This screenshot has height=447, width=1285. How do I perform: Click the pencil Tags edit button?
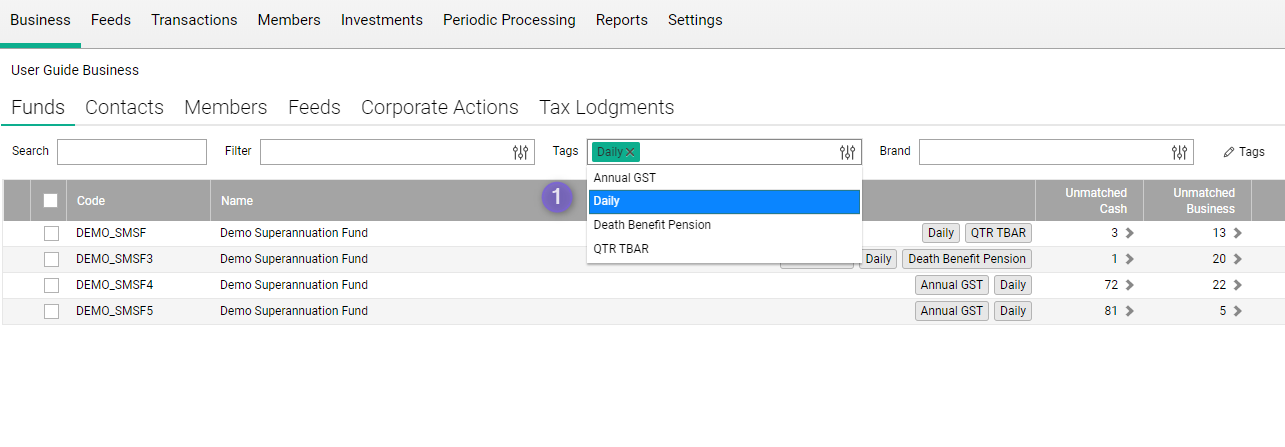[1244, 152]
